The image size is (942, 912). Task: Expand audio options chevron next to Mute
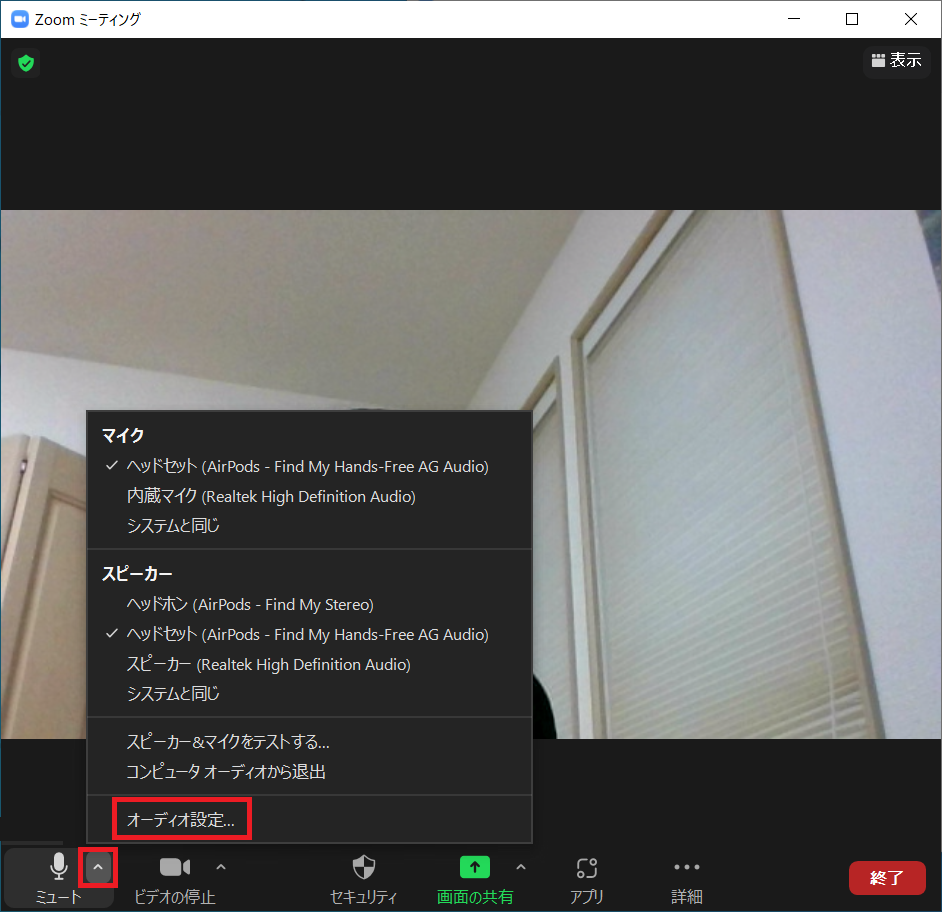pyautogui.click(x=98, y=868)
